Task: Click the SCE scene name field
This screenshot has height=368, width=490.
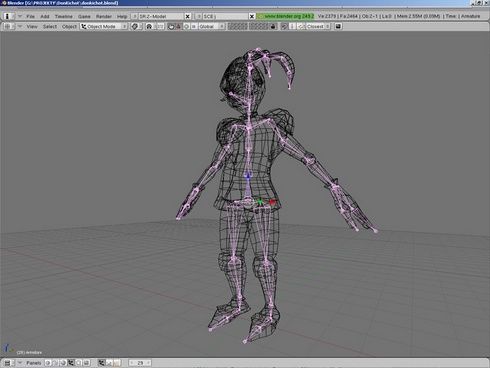Action: coord(225,16)
